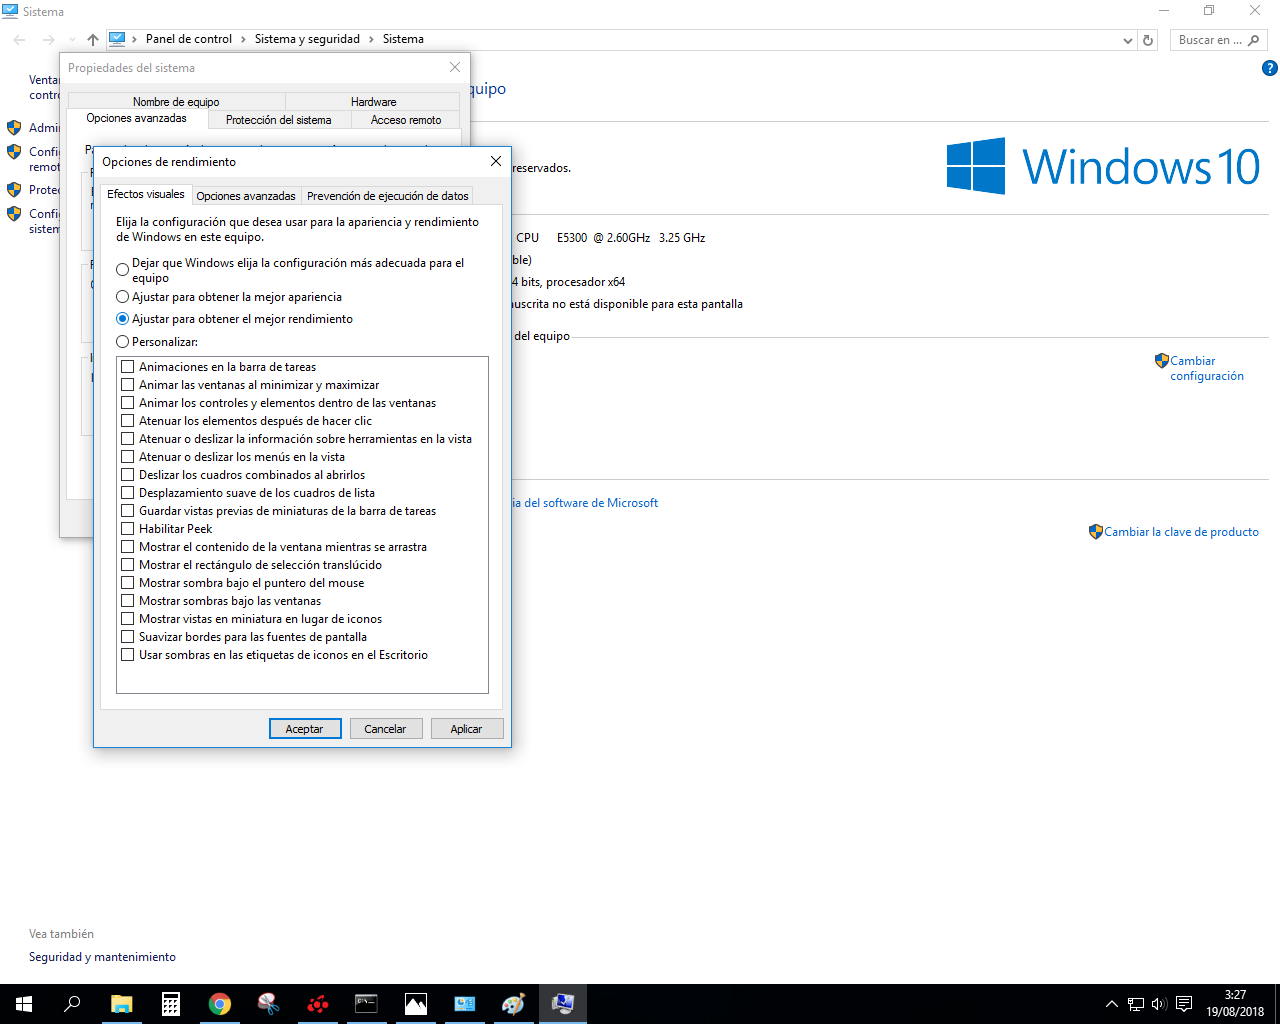The width and height of the screenshot is (1280, 1024).
Task: Expand the address bar history dropdown arrow
Action: (1128, 40)
